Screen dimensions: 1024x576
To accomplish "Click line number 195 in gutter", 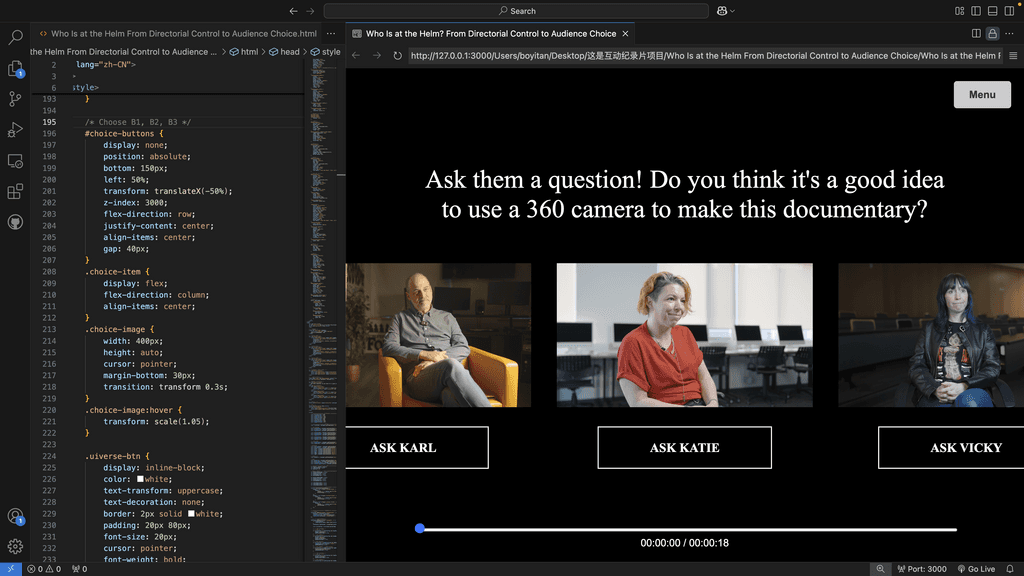I will (x=49, y=122).
